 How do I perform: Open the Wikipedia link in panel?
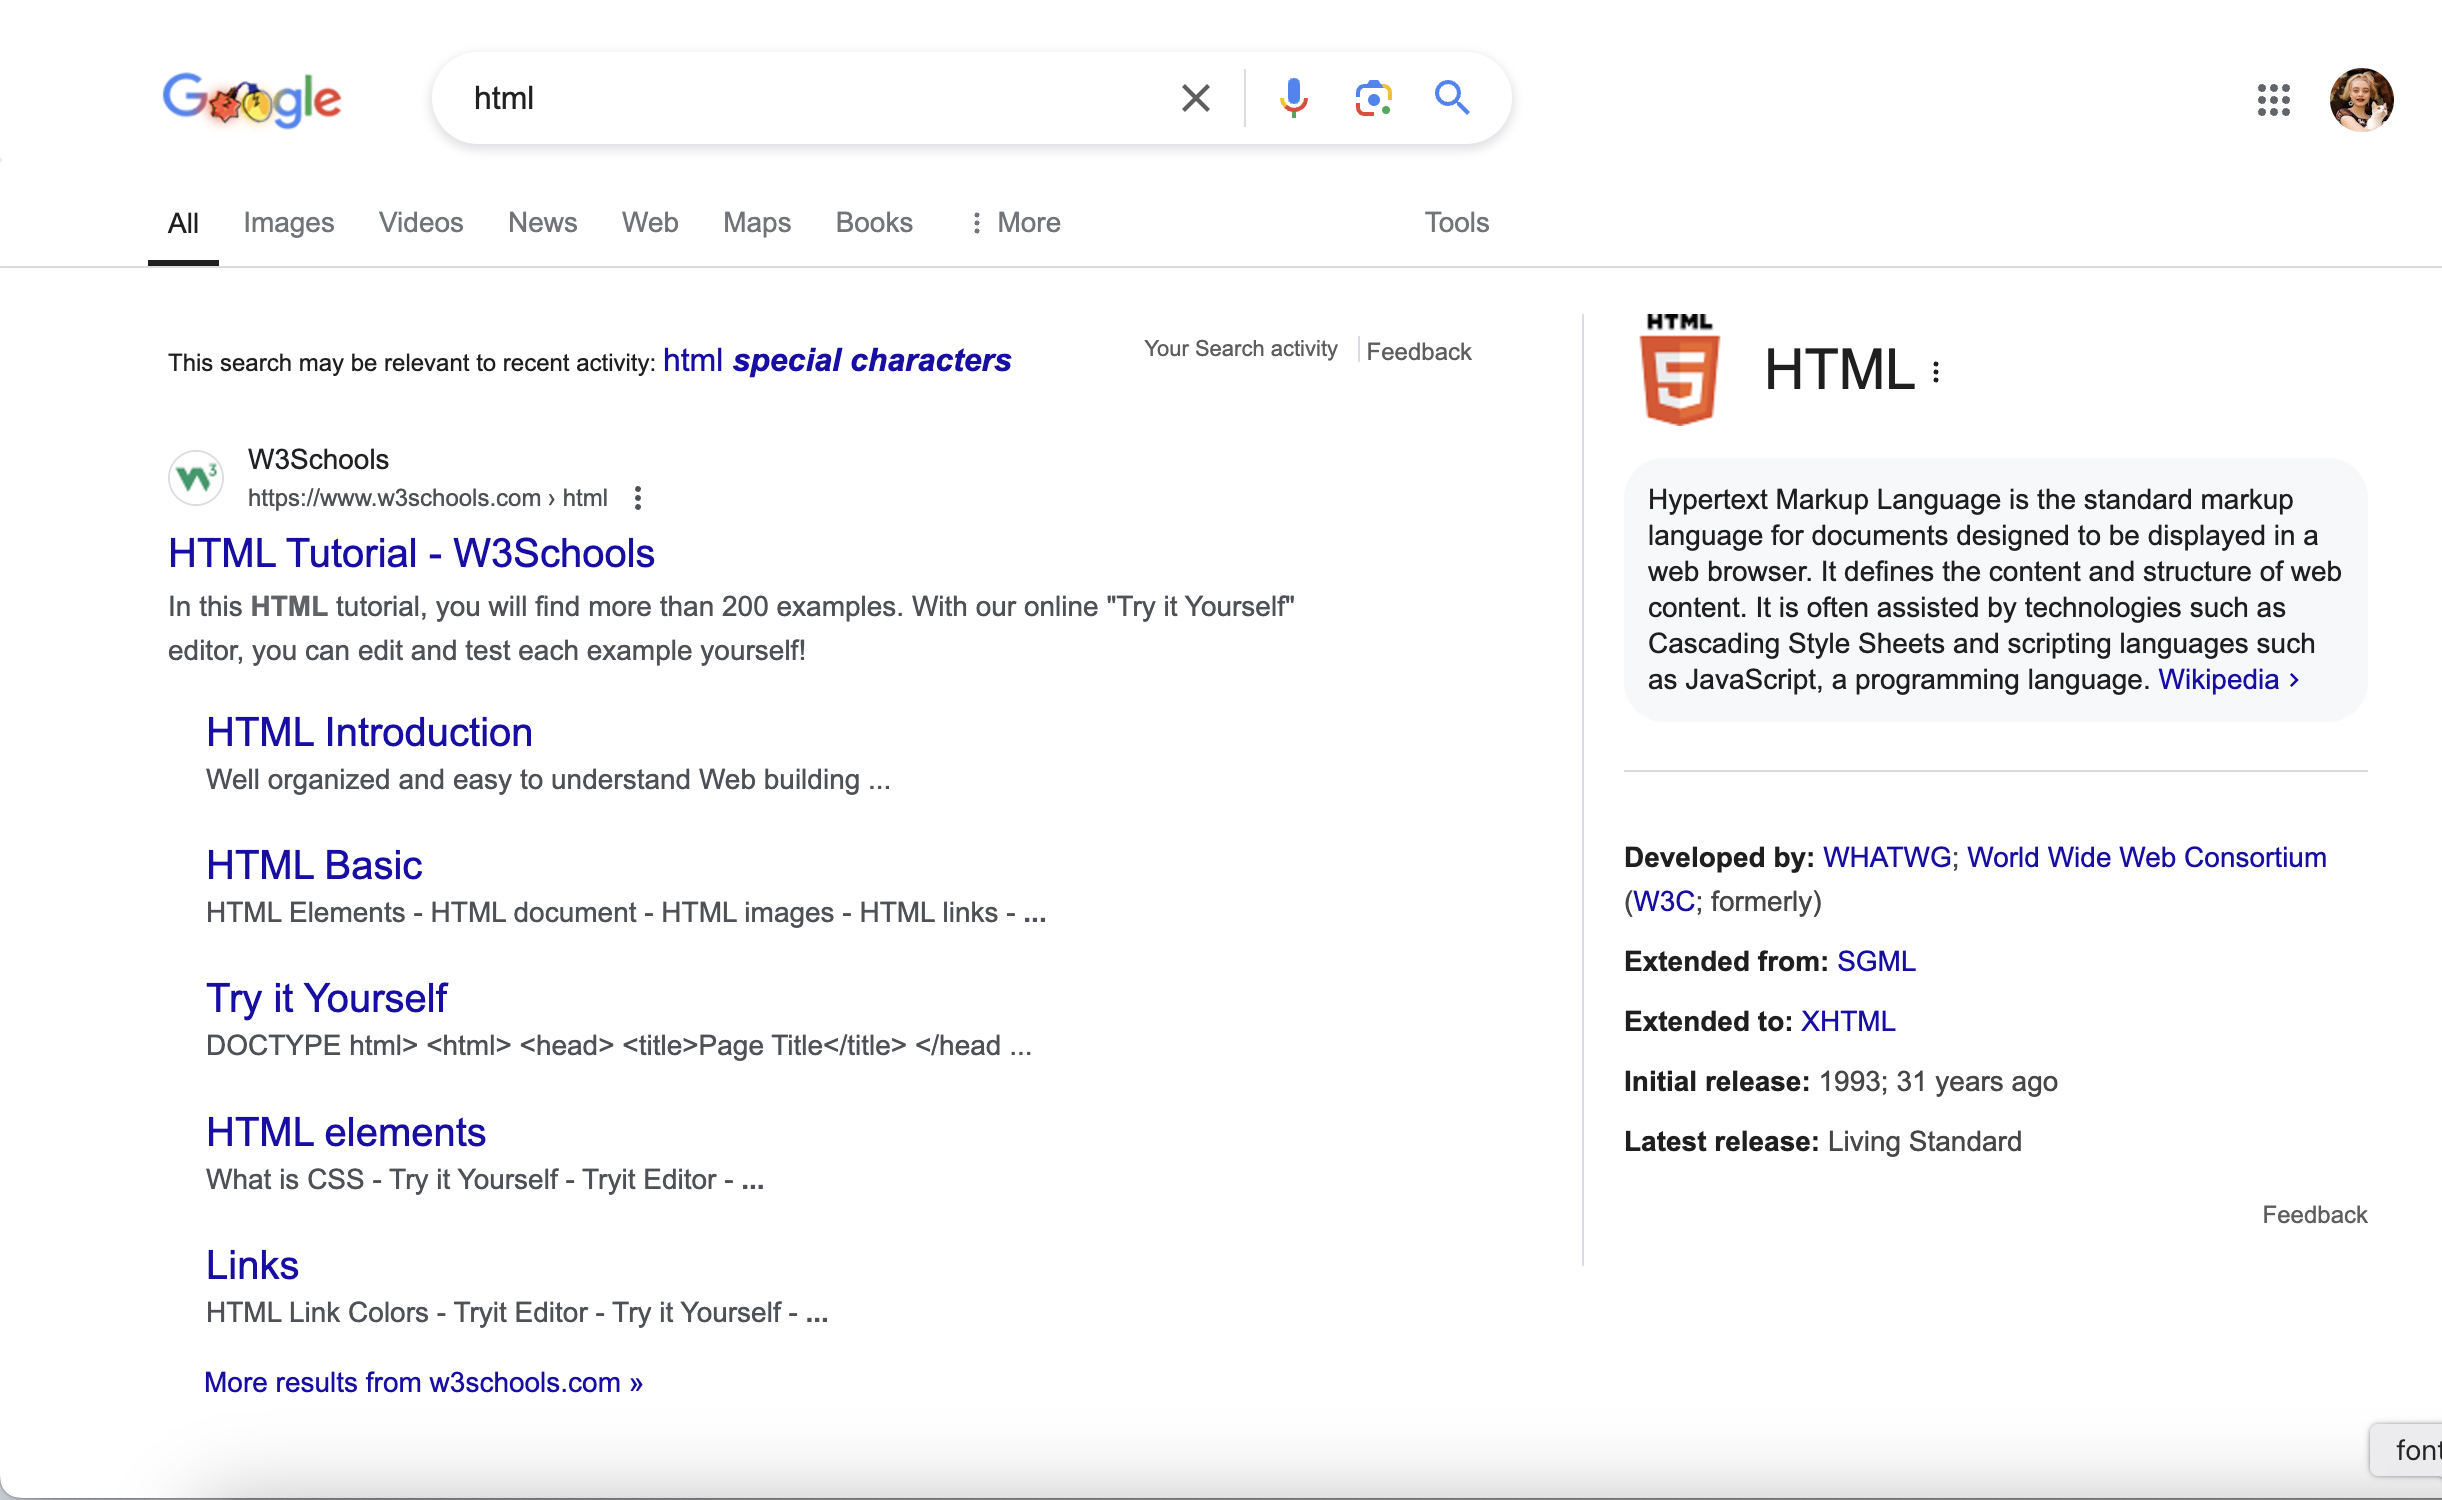[2229, 680]
